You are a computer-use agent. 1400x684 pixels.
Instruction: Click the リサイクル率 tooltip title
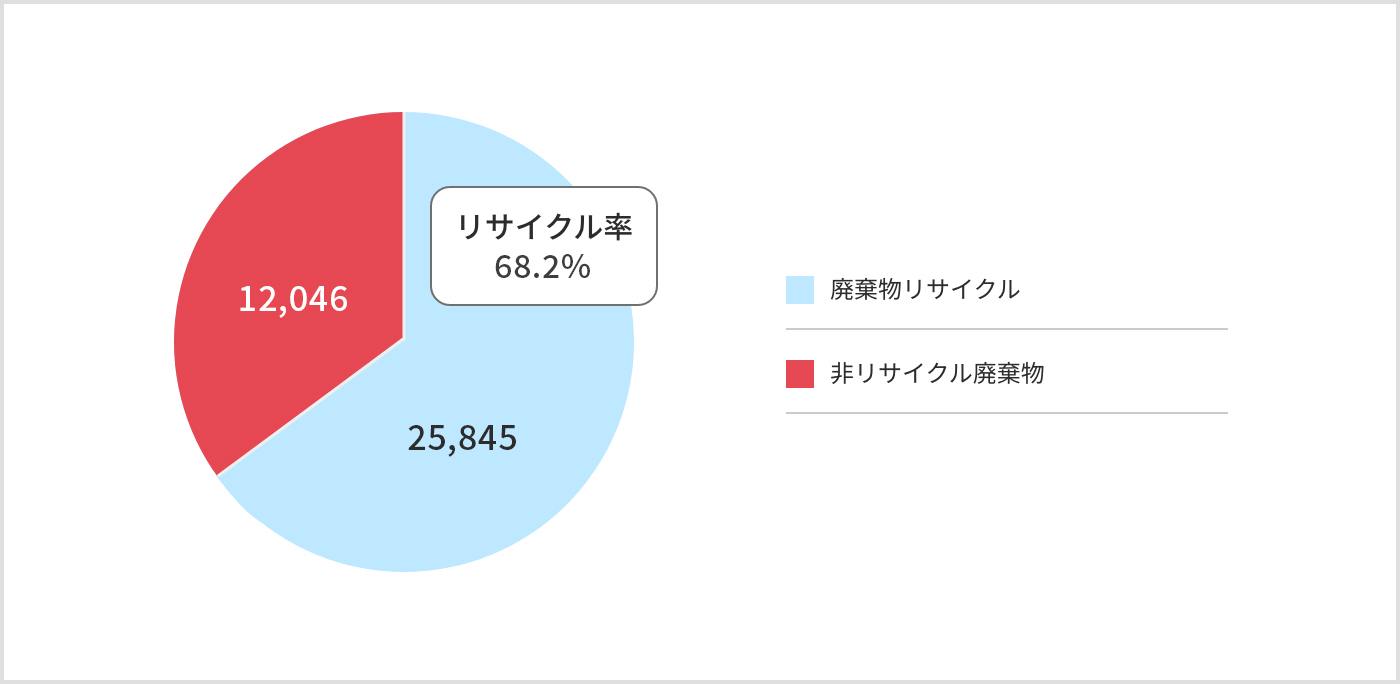click(544, 227)
